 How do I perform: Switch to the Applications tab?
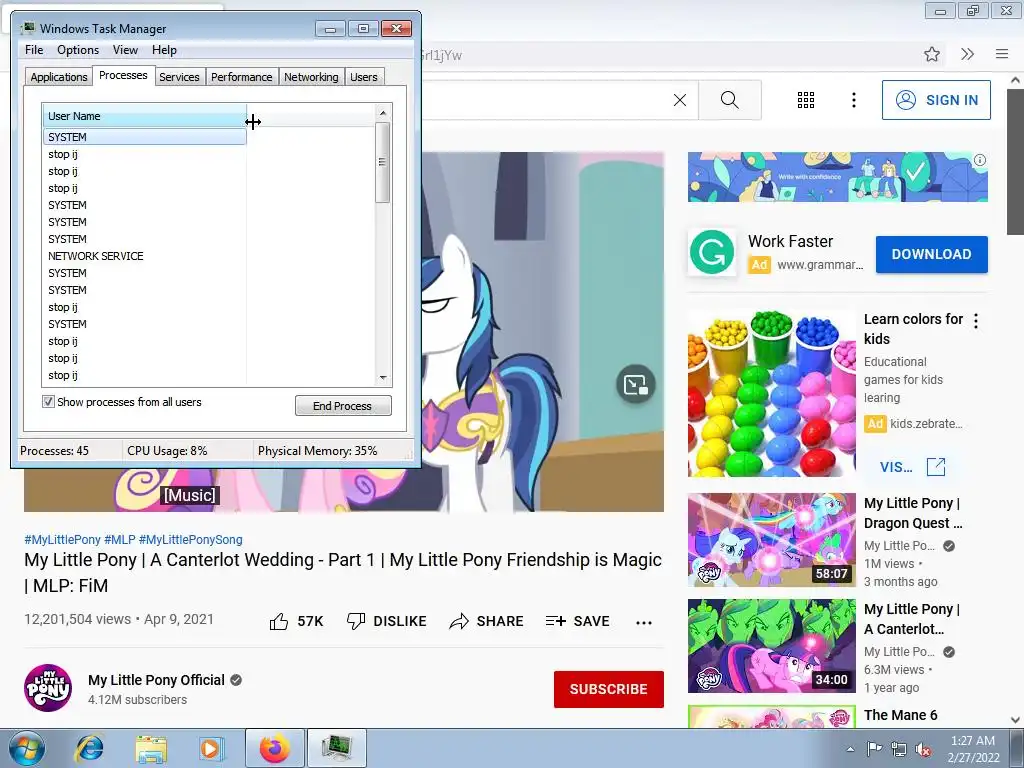coord(59,77)
